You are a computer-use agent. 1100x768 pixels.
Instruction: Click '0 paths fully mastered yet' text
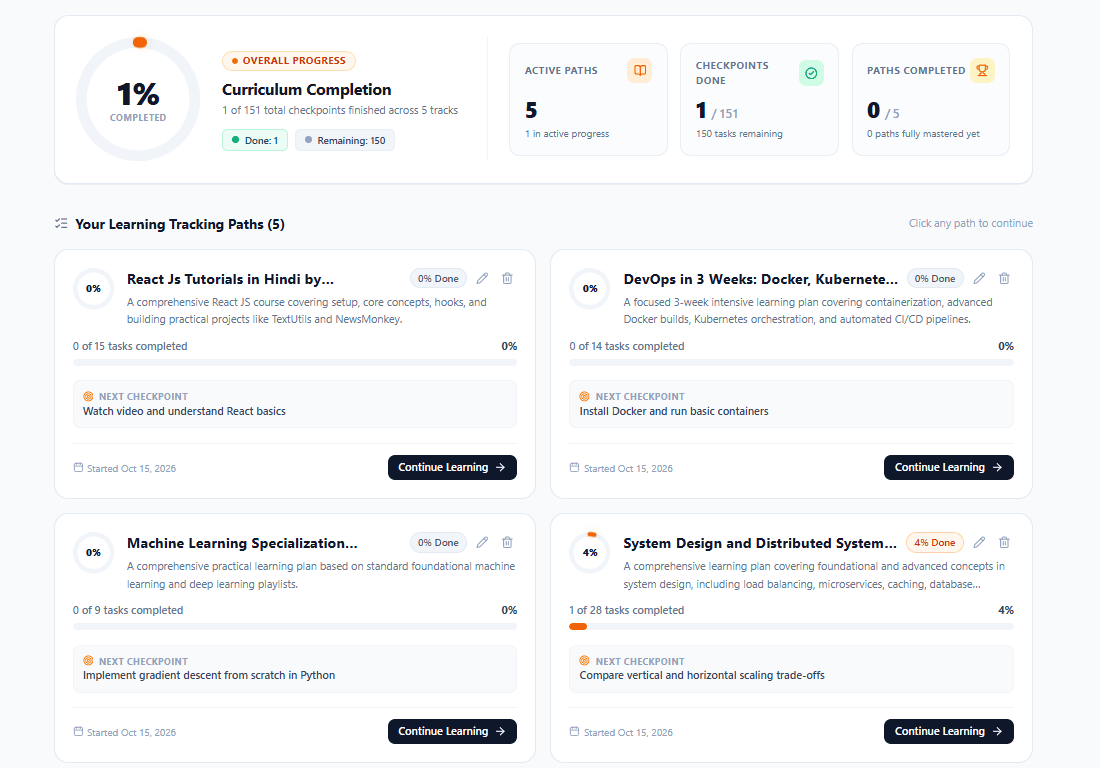(923, 133)
